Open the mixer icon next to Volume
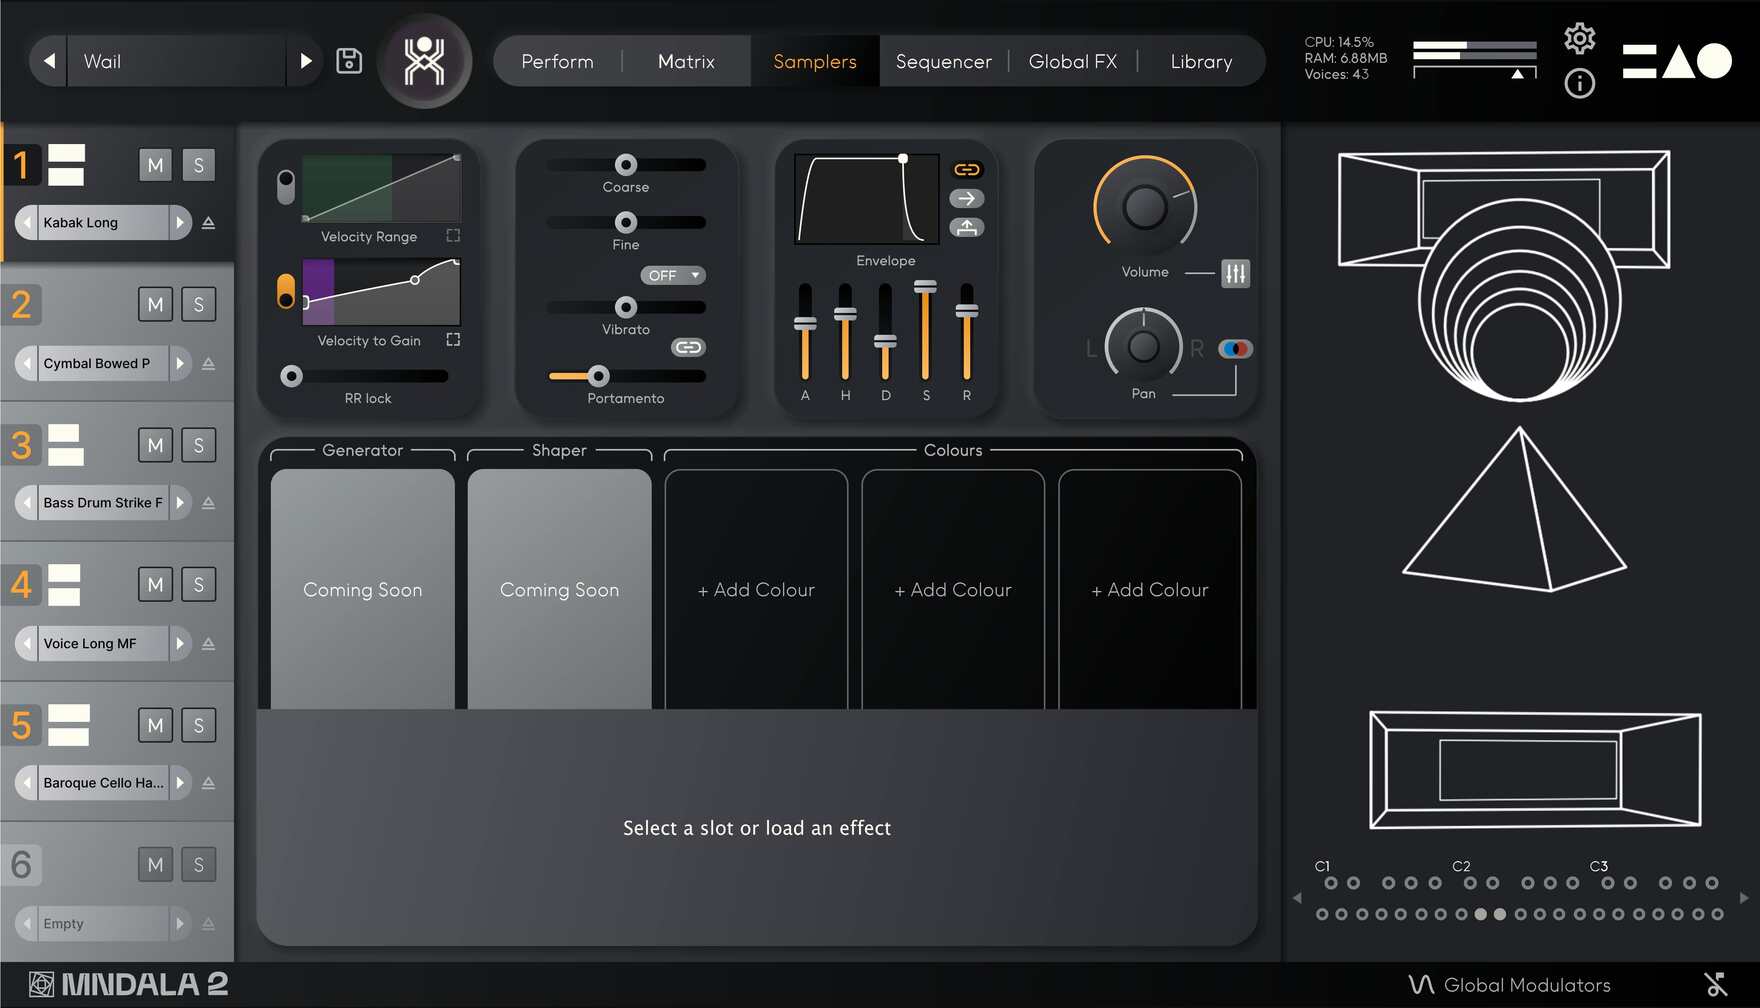 (1236, 273)
